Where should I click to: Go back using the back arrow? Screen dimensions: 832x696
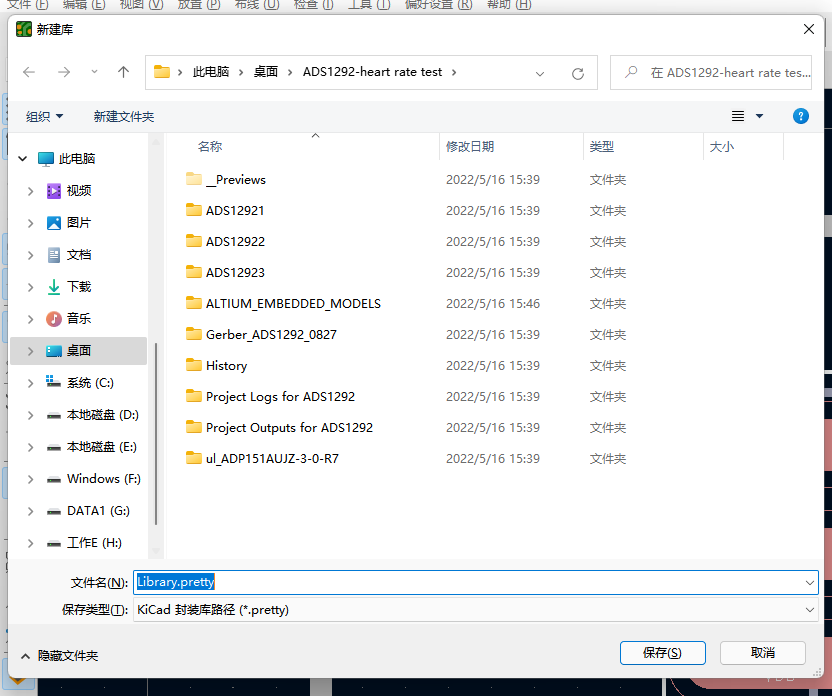click(29, 72)
